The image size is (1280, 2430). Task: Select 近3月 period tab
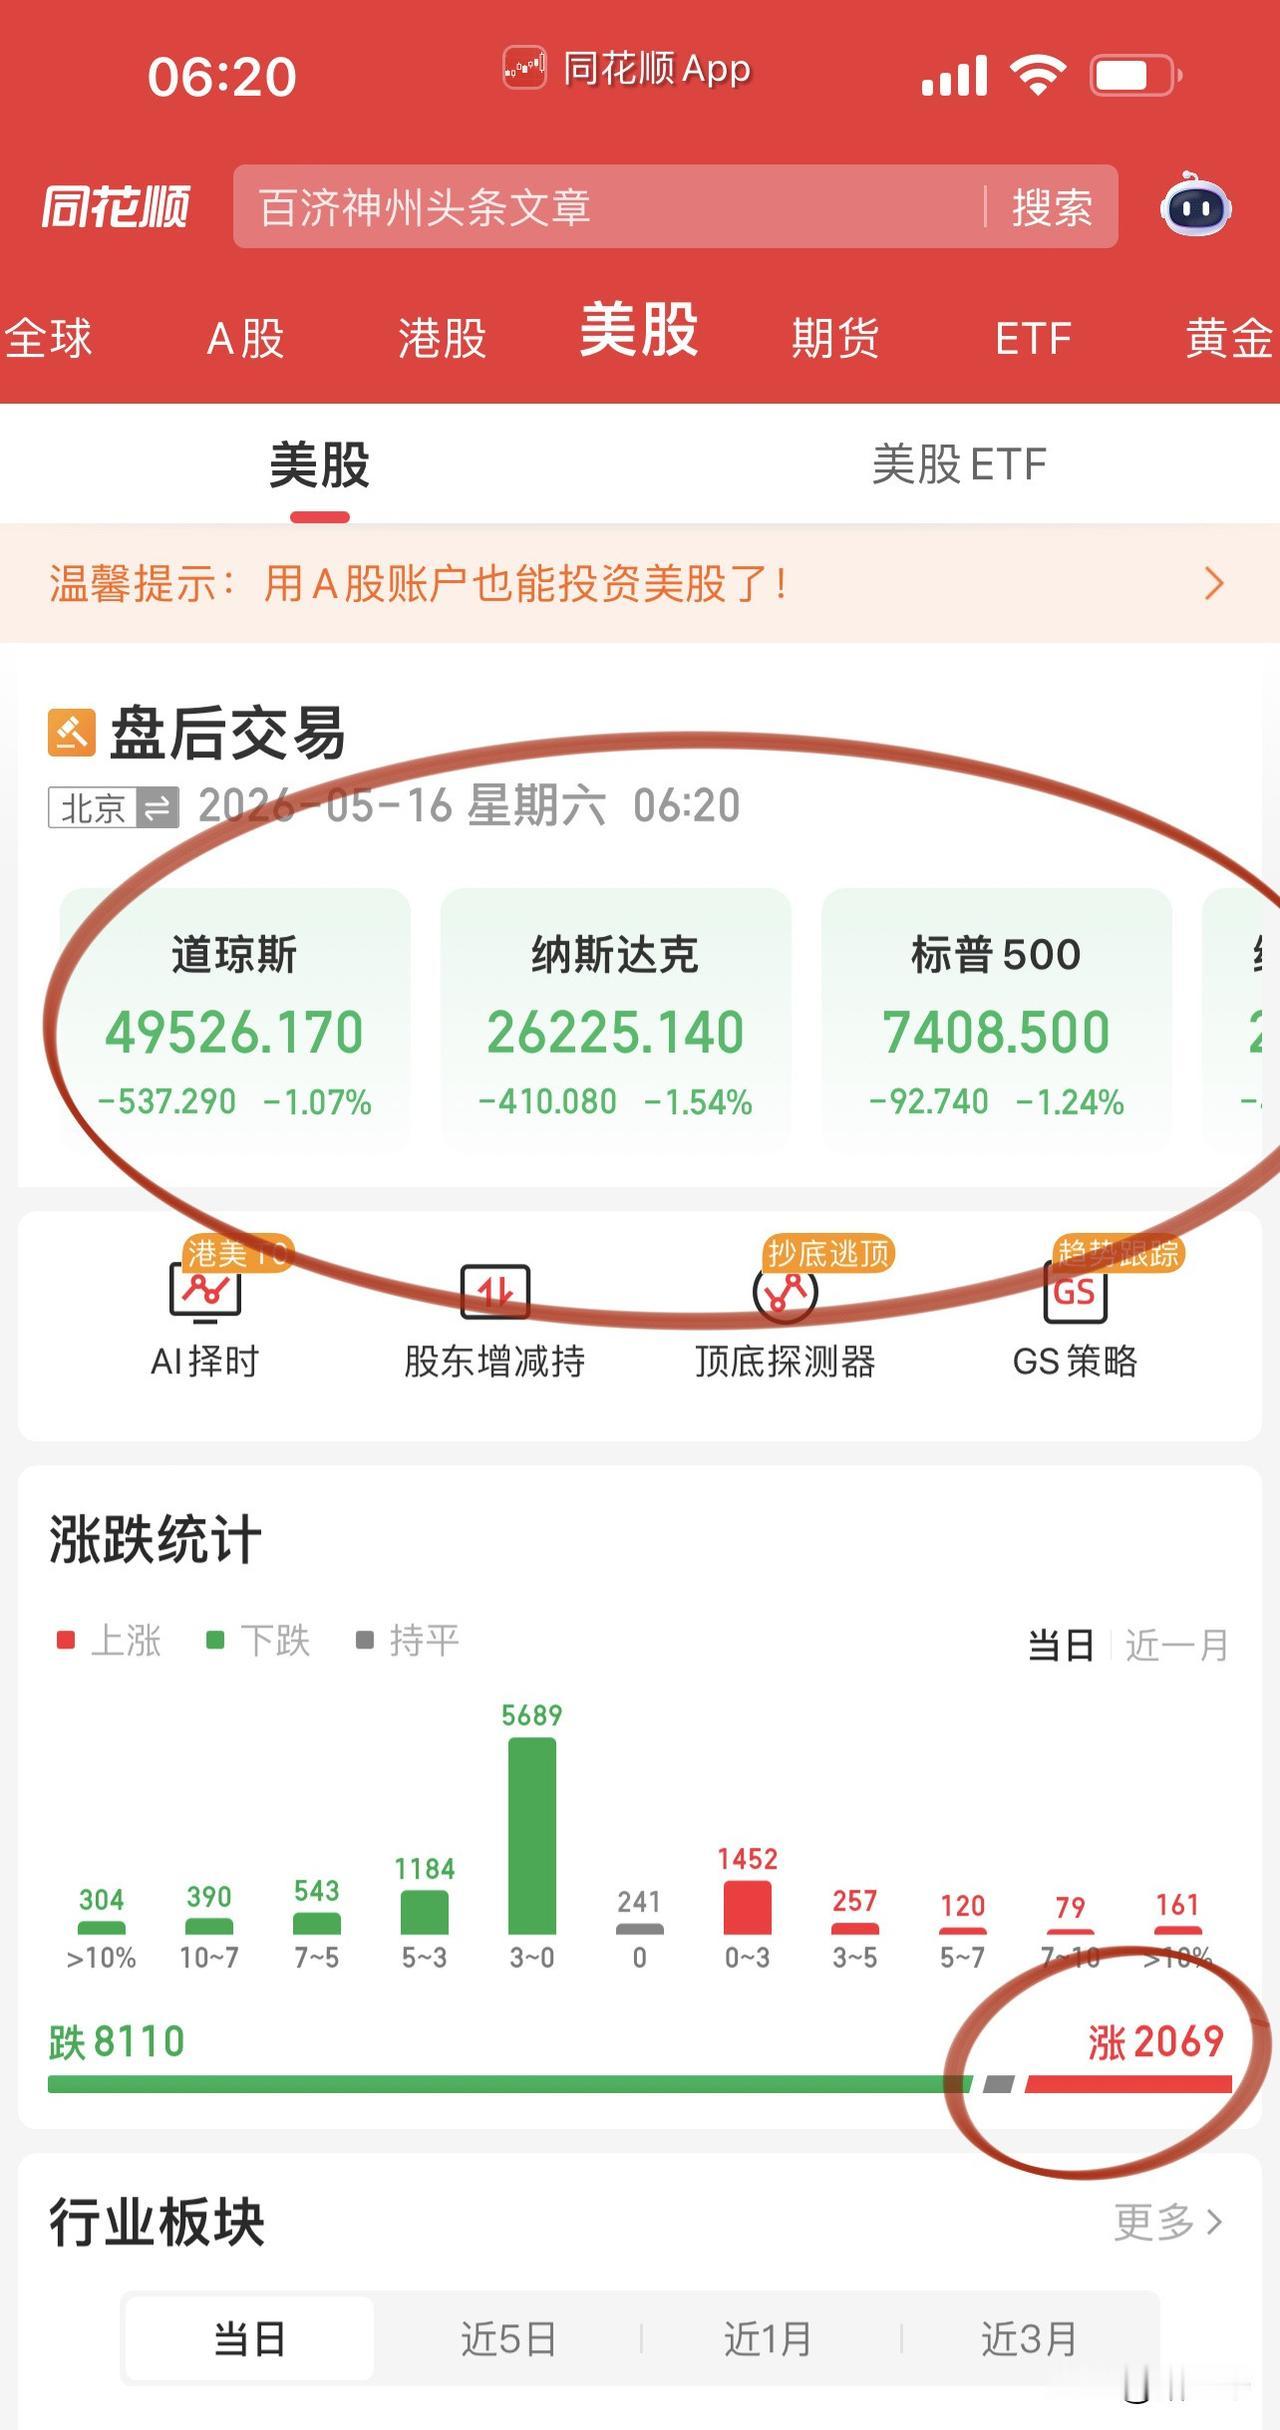tap(1029, 2339)
